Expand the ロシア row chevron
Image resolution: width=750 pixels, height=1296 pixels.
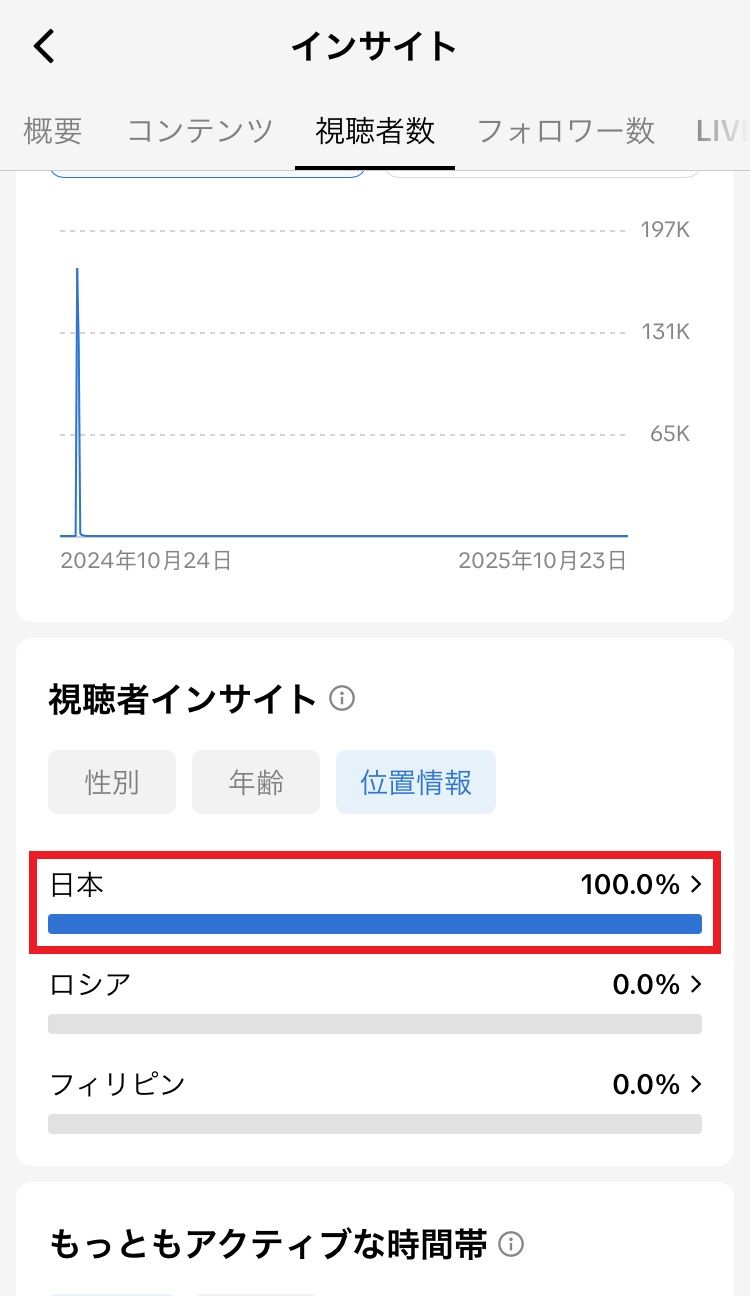tap(696, 985)
